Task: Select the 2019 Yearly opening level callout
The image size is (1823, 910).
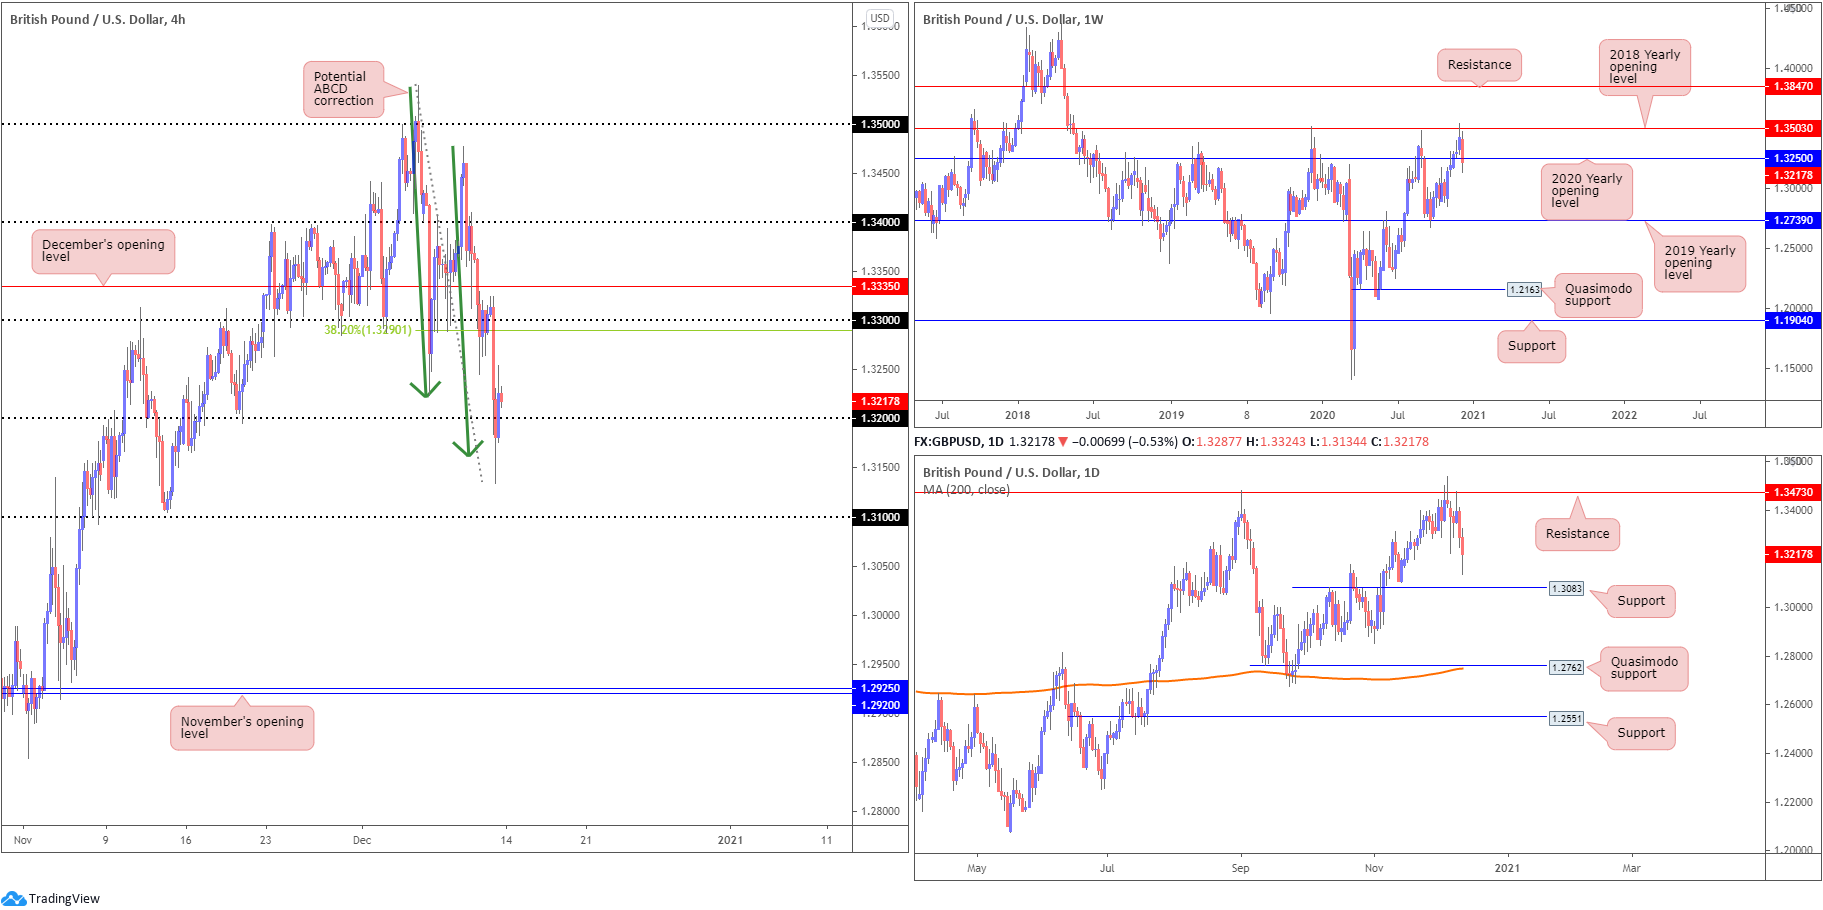Action: click(1699, 263)
